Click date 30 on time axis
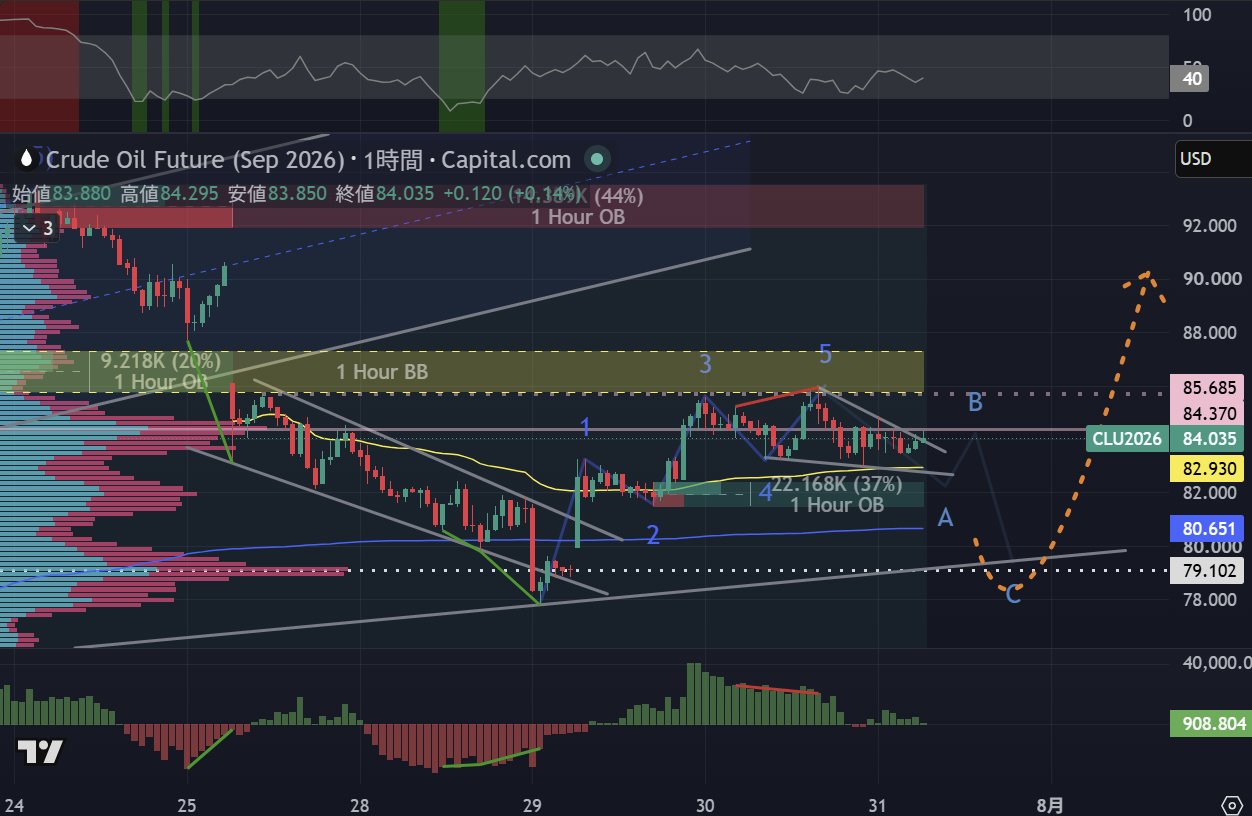 click(x=706, y=806)
